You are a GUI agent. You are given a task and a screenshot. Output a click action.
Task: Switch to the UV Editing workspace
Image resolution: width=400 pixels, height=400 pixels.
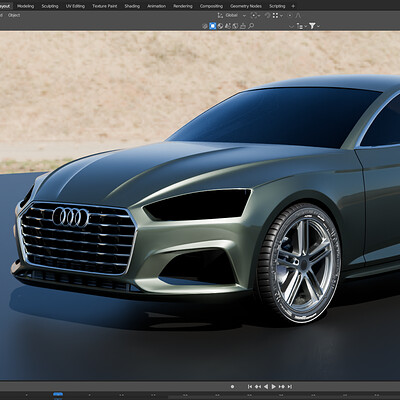point(75,6)
